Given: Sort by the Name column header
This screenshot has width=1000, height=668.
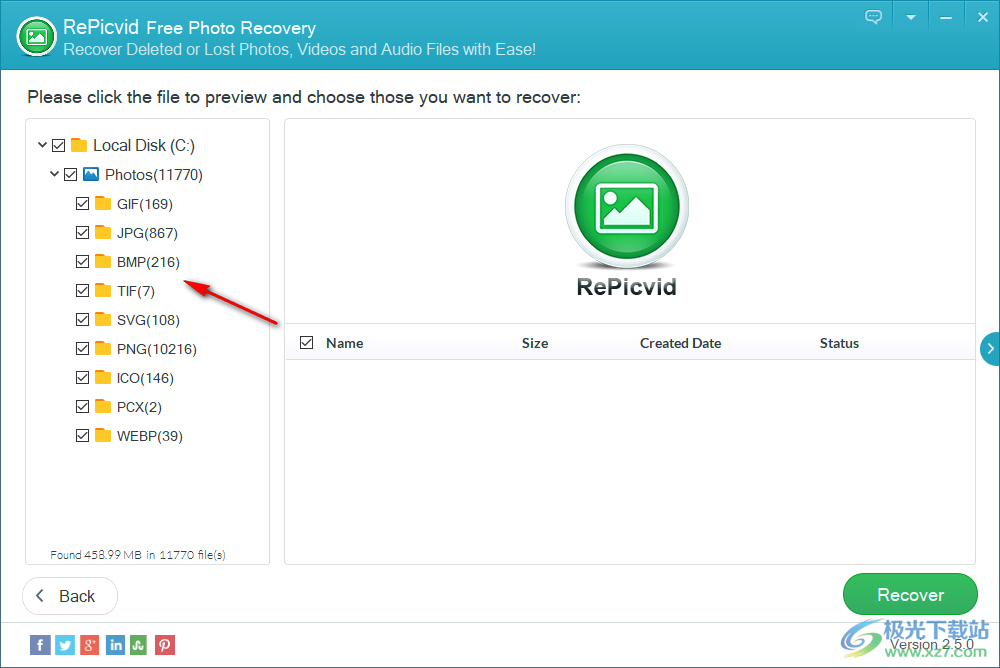Looking at the screenshot, I should coord(345,343).
